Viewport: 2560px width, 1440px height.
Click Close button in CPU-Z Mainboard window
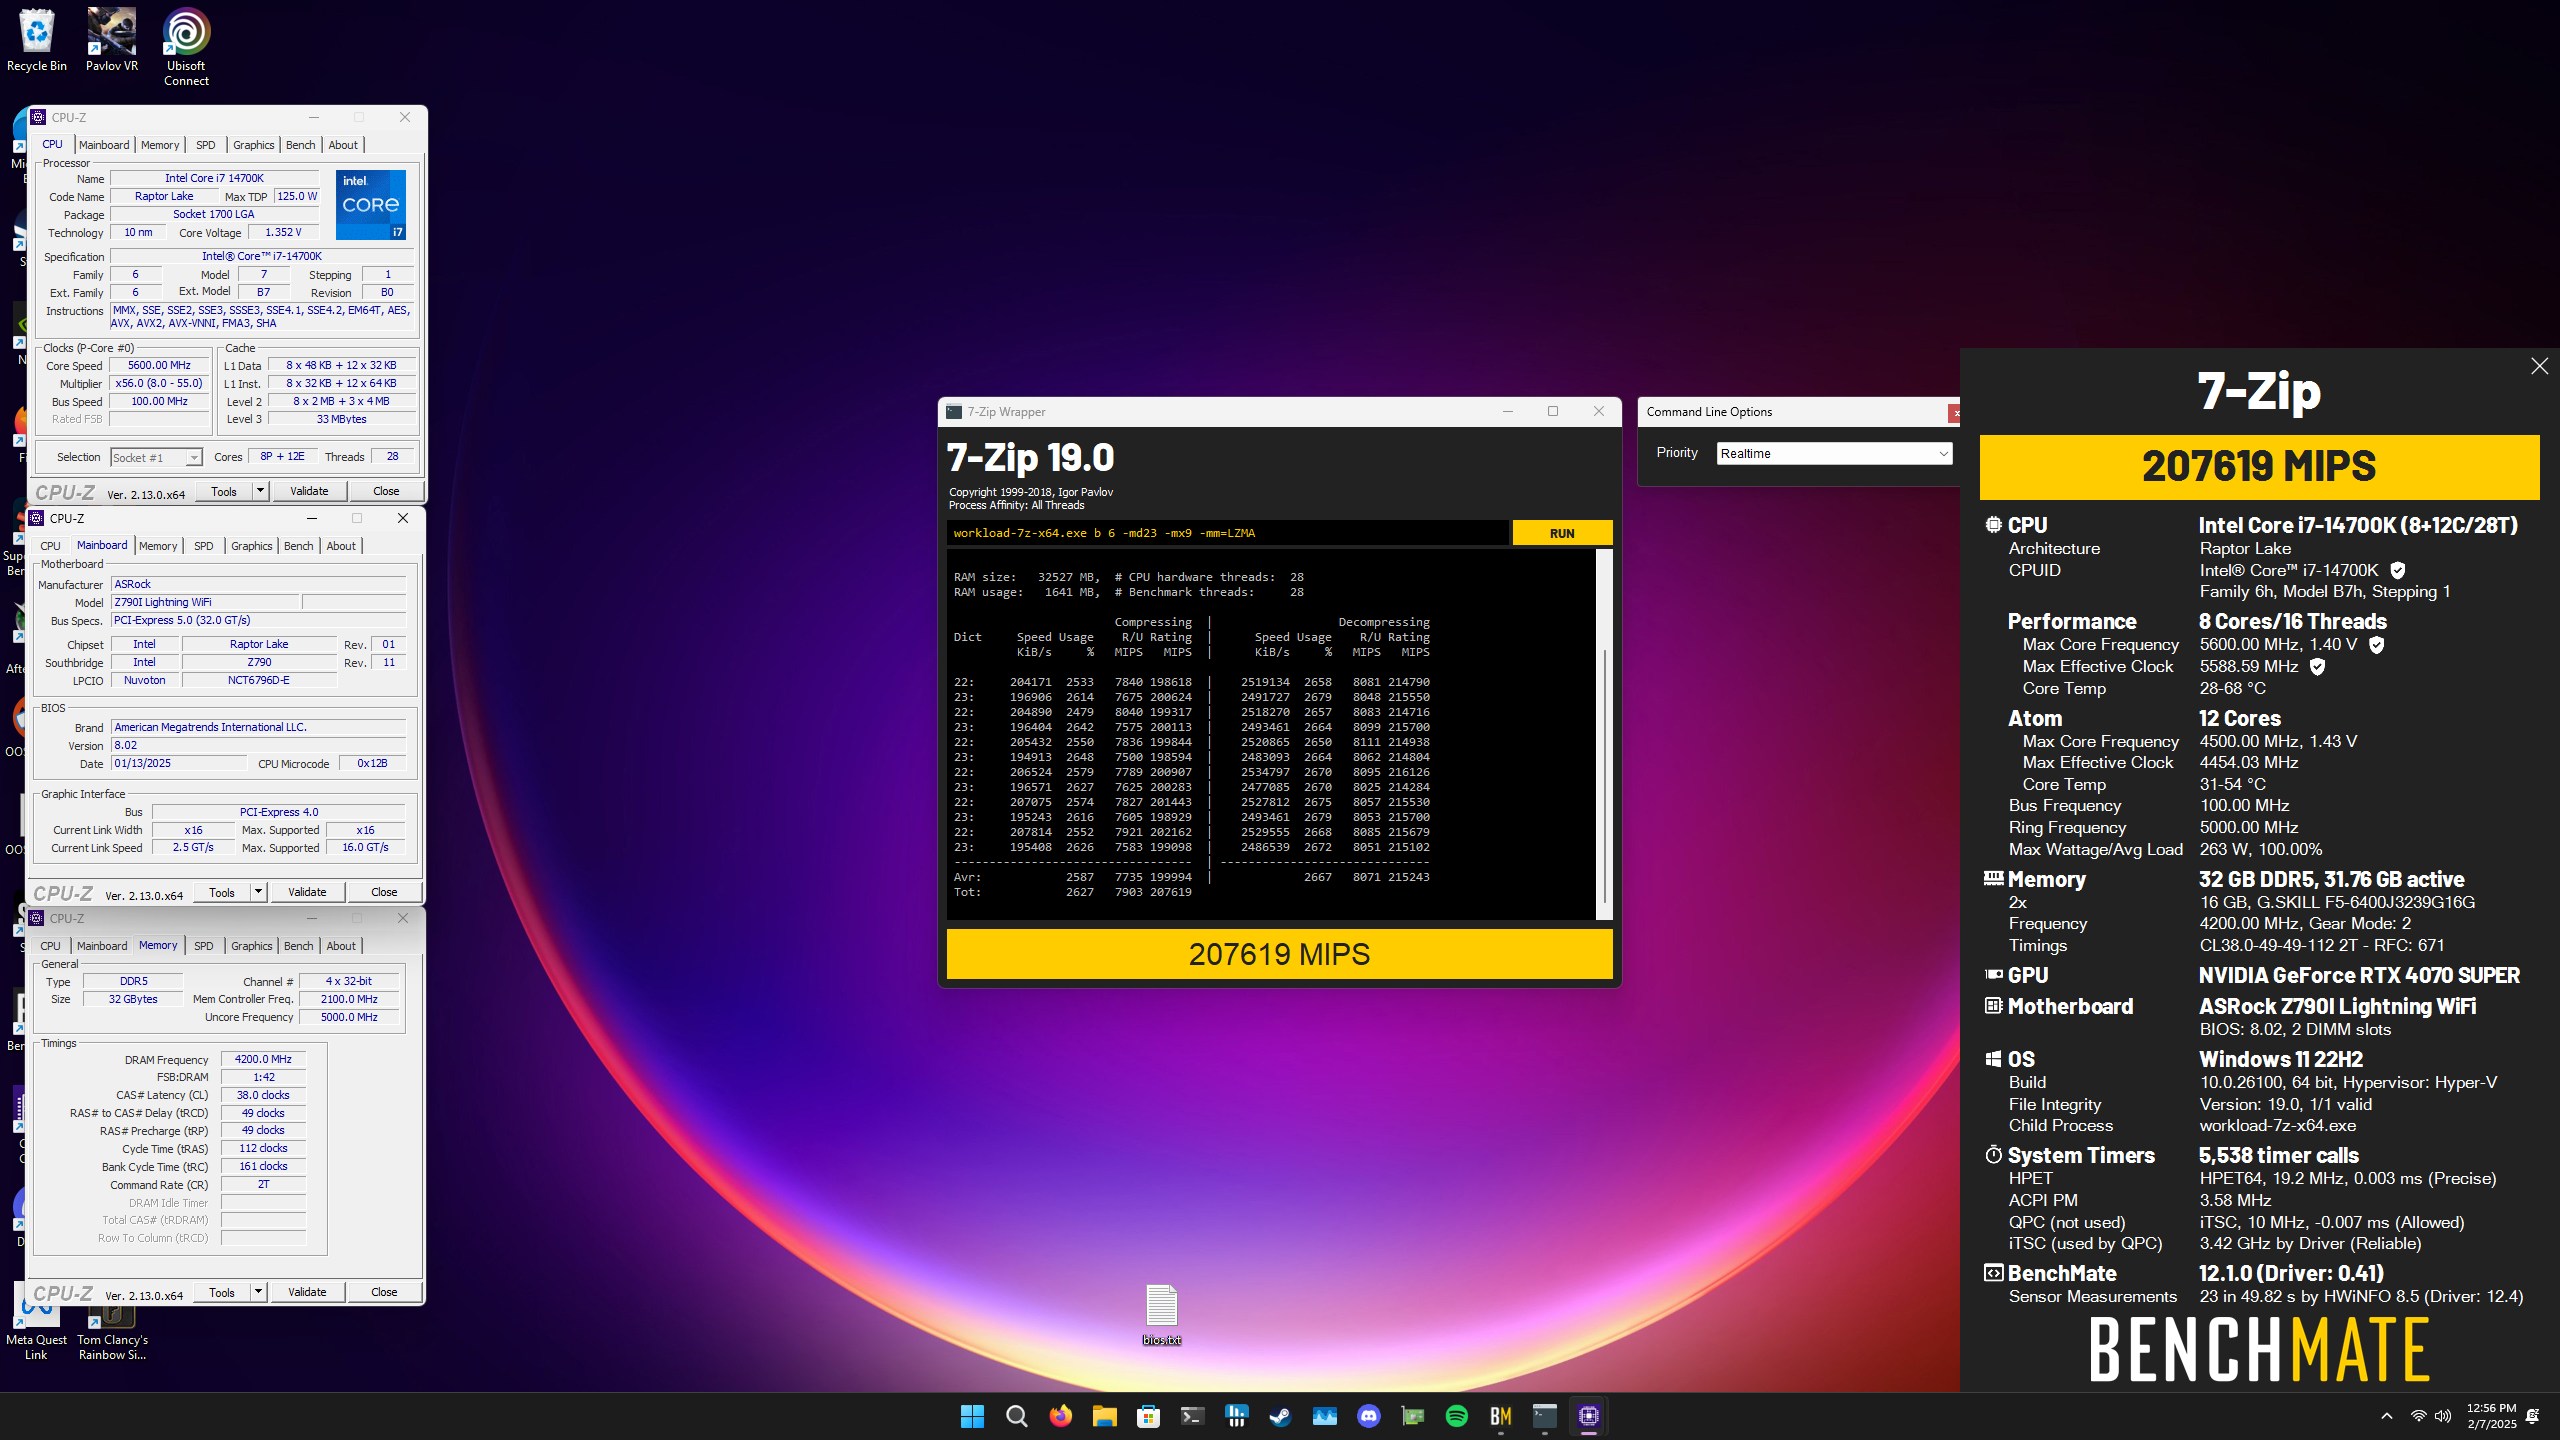(x=384, y=892)
